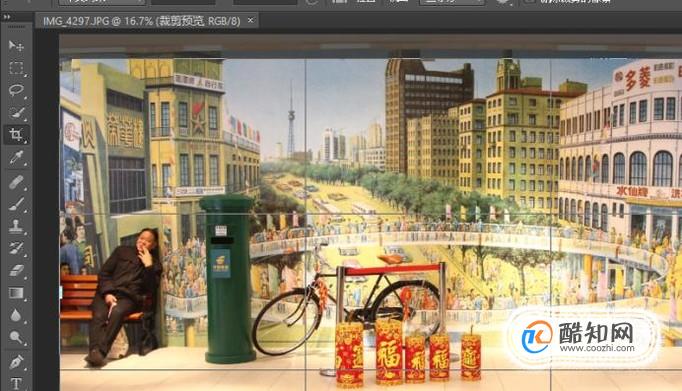Select the Move tool
Image resolution: width=682 pixels, height=391 pixels.
[16, 46]
